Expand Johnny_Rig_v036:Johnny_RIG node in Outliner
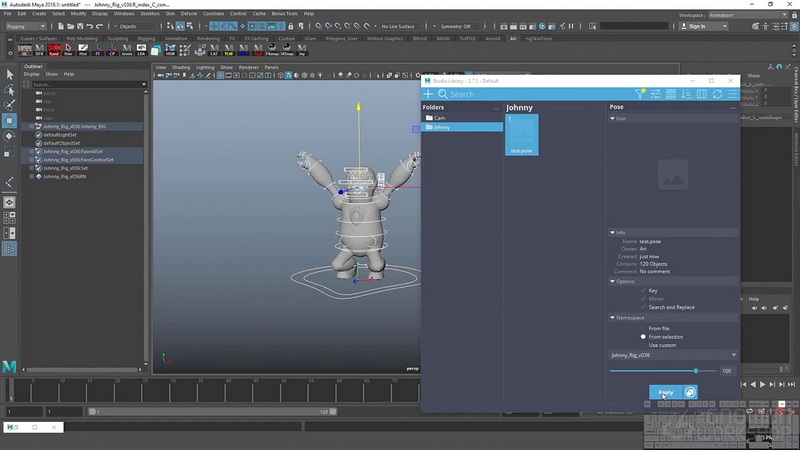This screenshot has height=450, width=800. point(32,127)
